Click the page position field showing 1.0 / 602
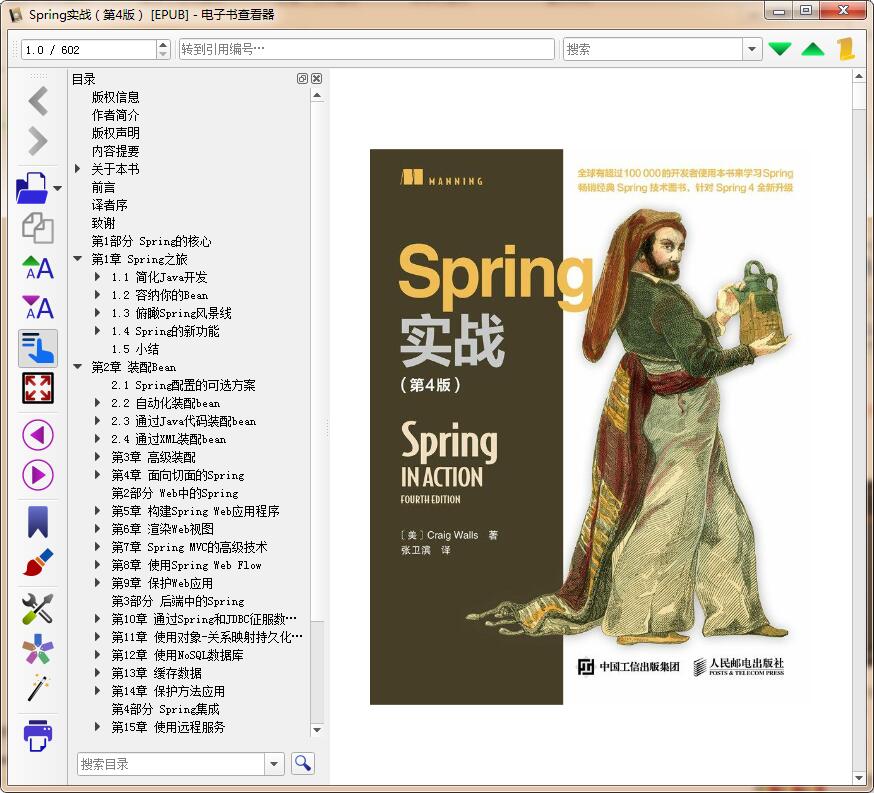Image resolution: width=874 pixels, height=793 pixels. pos(89,50)
